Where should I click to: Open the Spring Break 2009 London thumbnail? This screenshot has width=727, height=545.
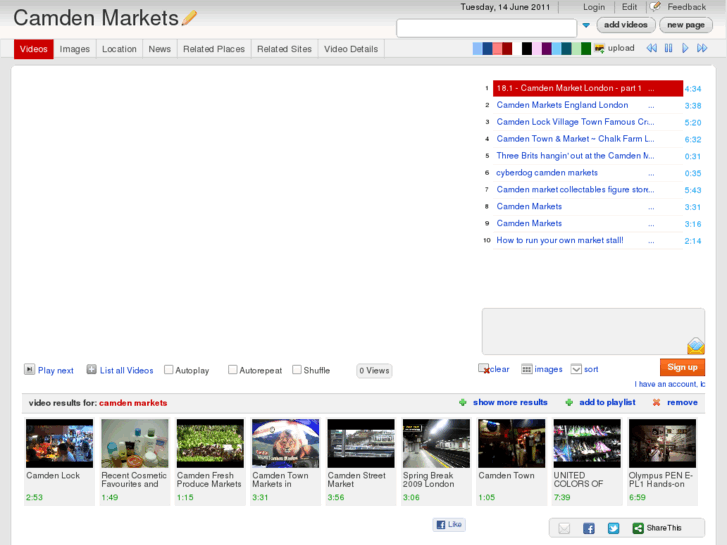click(x=436, y=443)
